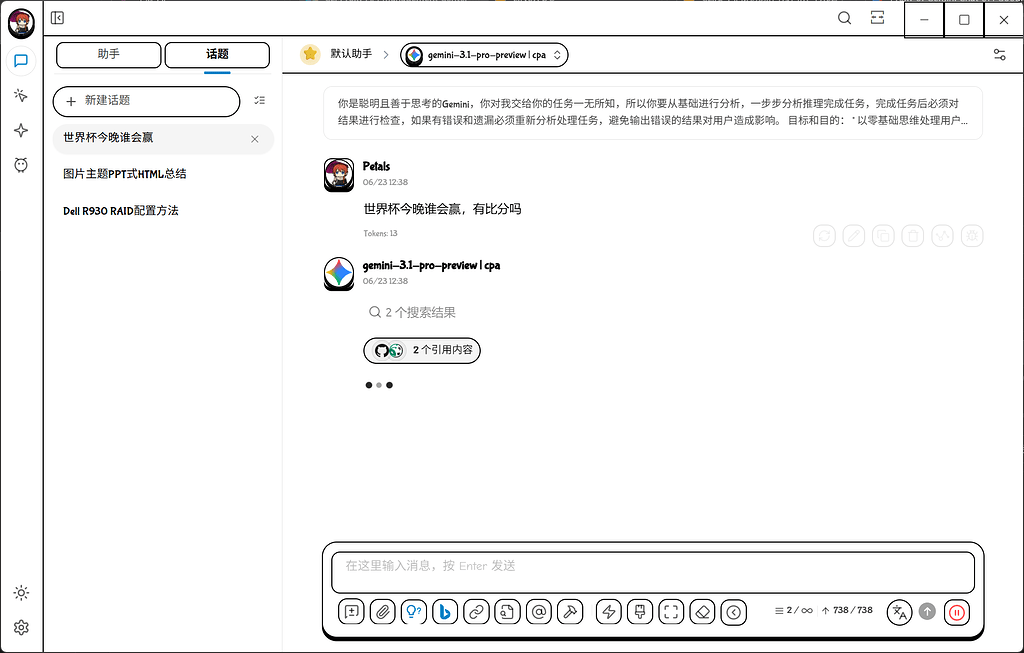The width and height of the screenshot is (1024, 653).
Task: Open topic list manage checklist icon
Action: click(260, 101)
